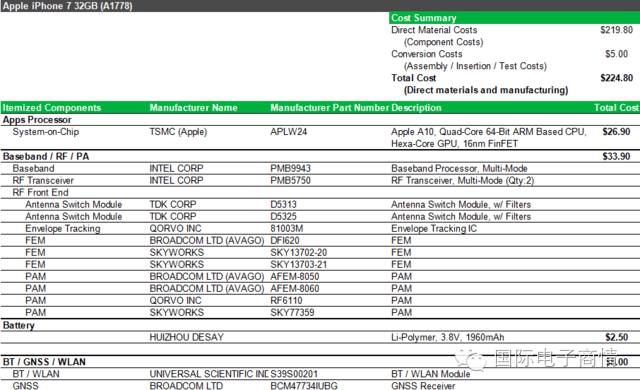Select the 'BT / GNSS / WLAN' section heading
The height and width of the screenshot is (390, 640).
point(44,362)
